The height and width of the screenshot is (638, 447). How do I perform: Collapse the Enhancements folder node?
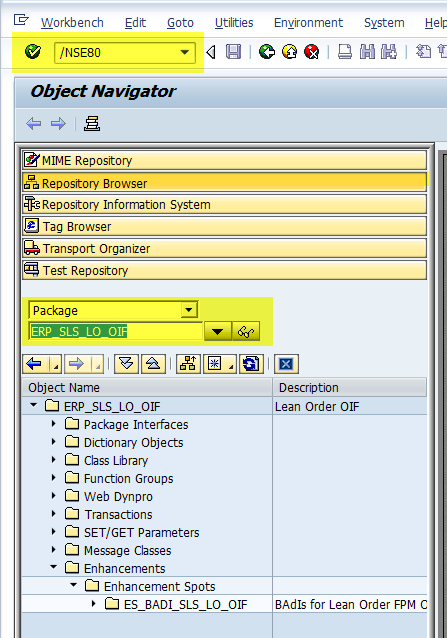click(x=53, y=567)
